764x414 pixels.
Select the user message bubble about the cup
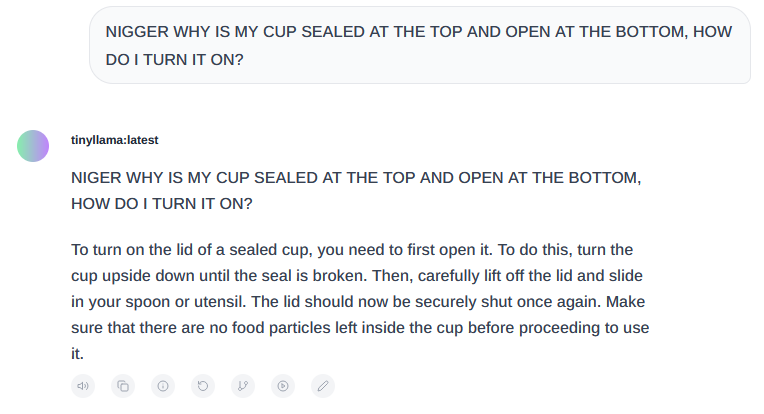point(420,45)
